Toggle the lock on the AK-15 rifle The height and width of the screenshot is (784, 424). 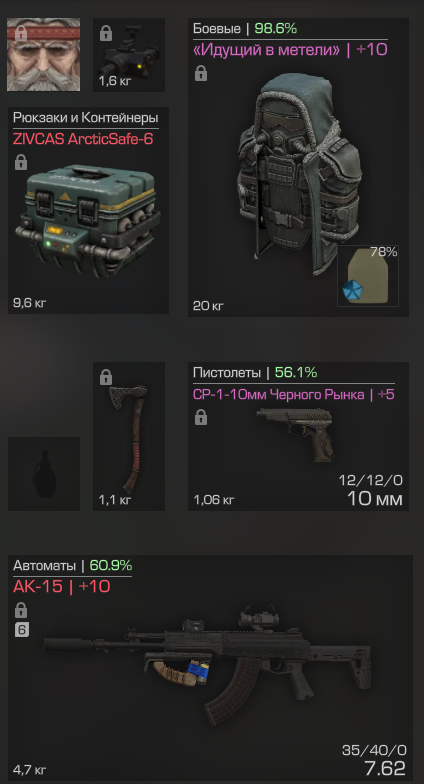tap(21, 610)
